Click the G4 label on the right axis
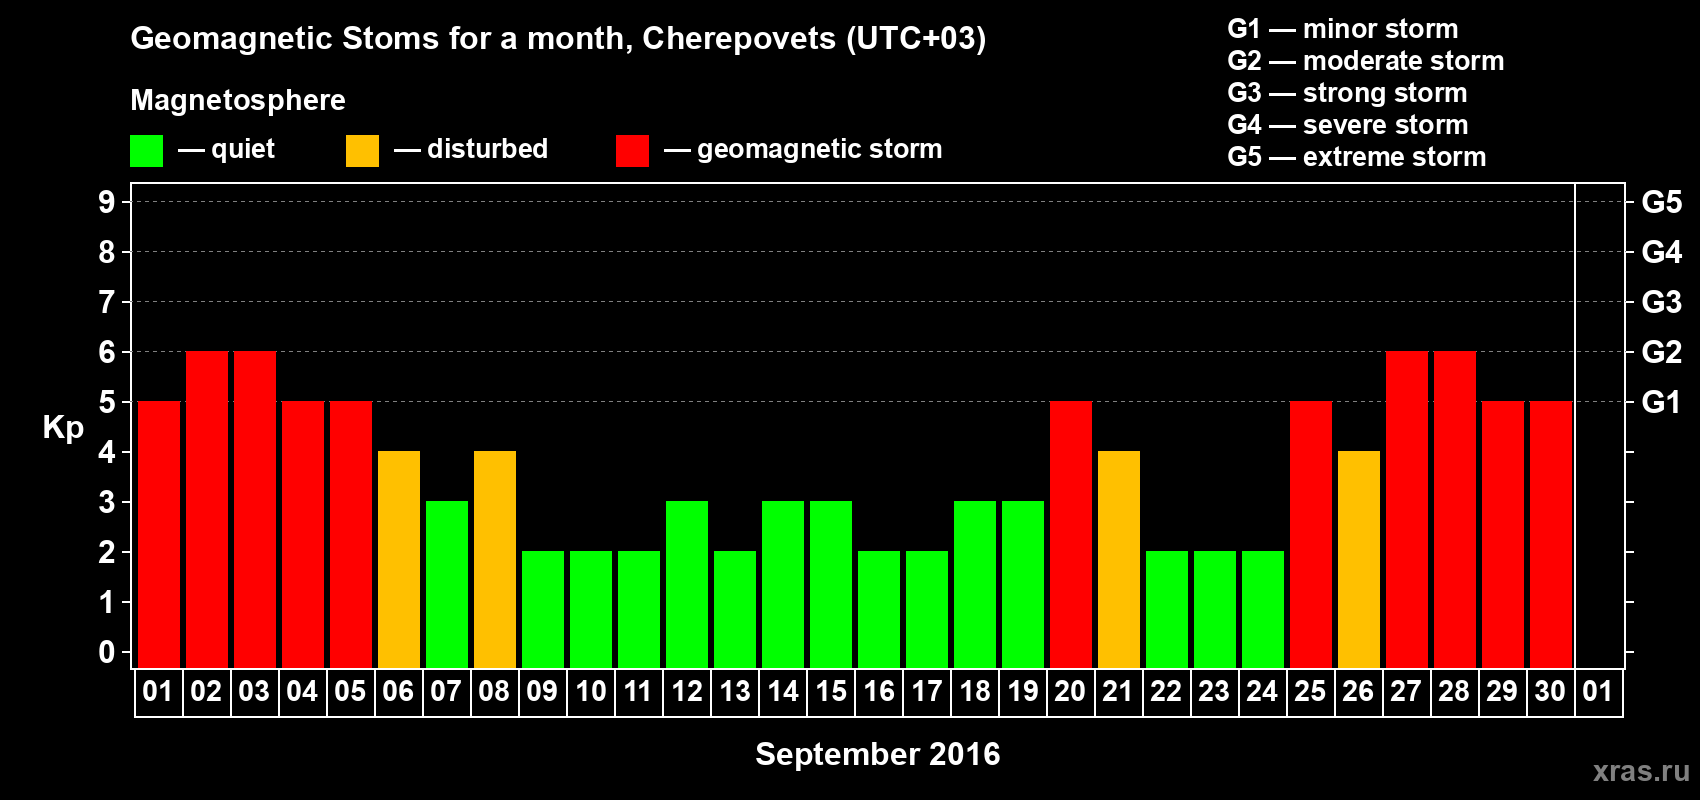Viewport: 1700px width, 800px height. [1662, 252]
